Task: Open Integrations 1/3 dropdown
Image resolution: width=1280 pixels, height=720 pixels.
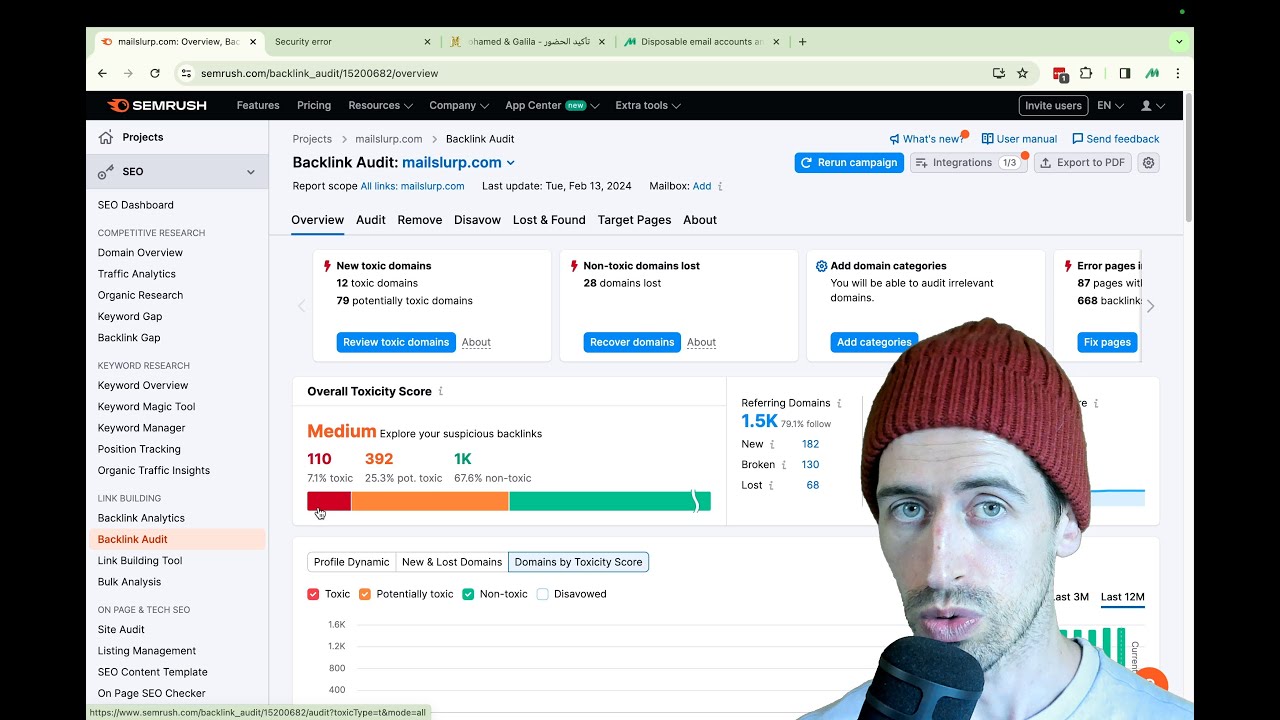Action: click(x=968, y=163)
